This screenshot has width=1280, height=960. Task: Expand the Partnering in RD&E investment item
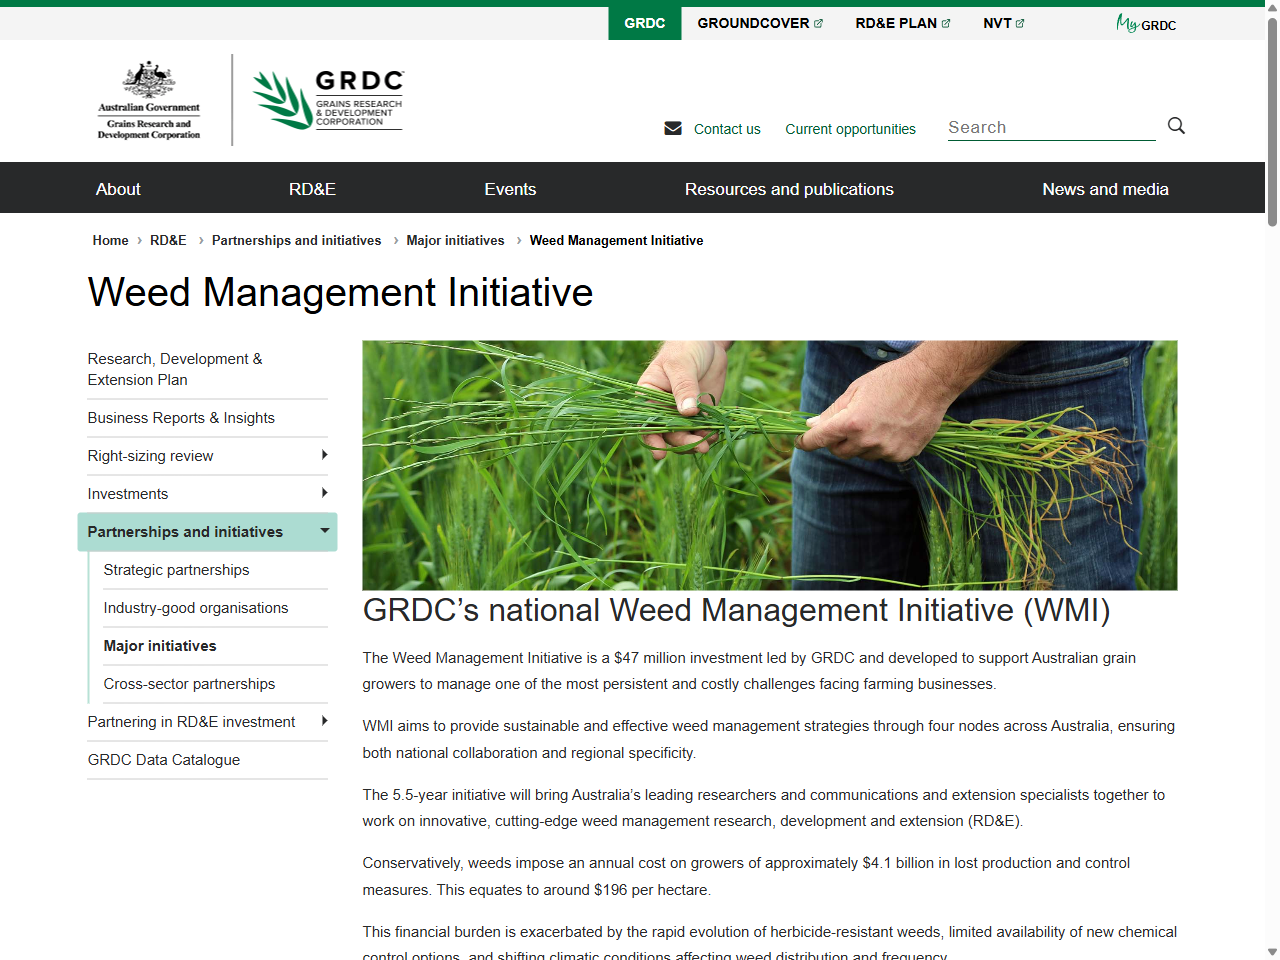click(324, 722)
